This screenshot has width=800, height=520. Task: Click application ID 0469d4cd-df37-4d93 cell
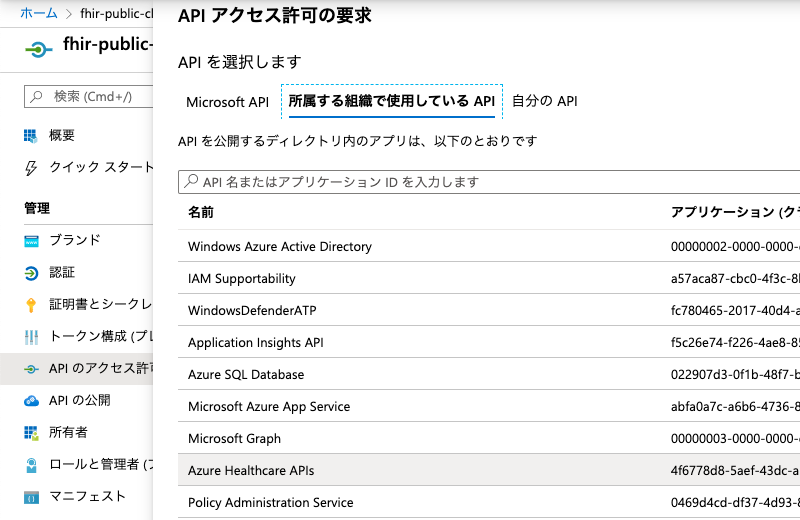tap(735, 503)
